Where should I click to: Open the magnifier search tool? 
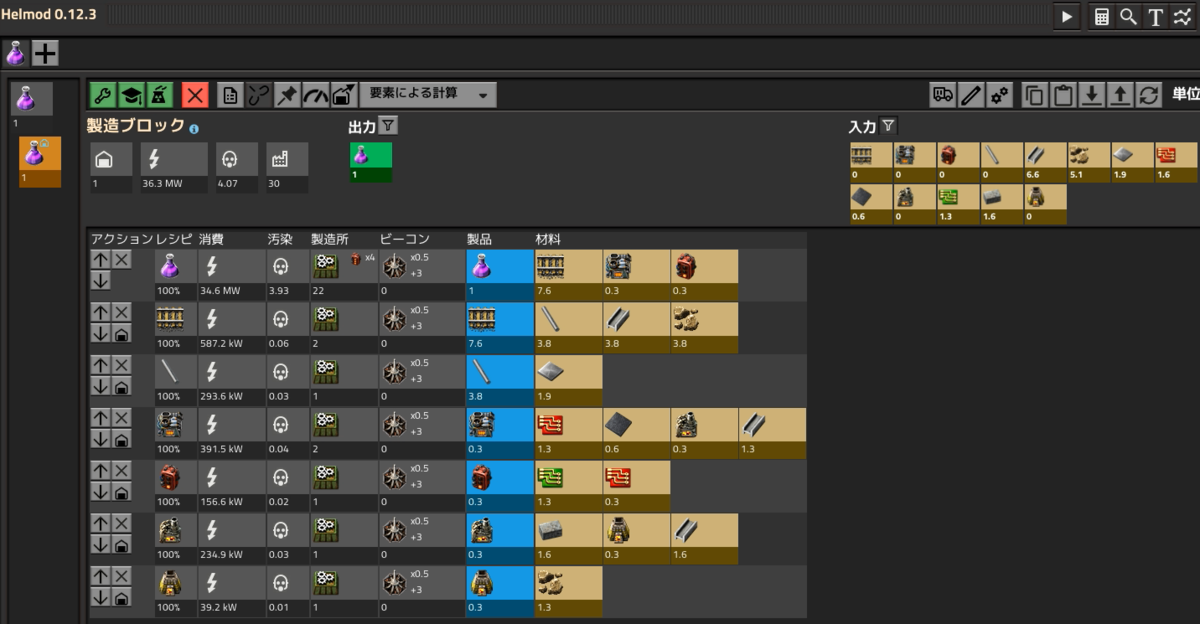coord(1128,17)
